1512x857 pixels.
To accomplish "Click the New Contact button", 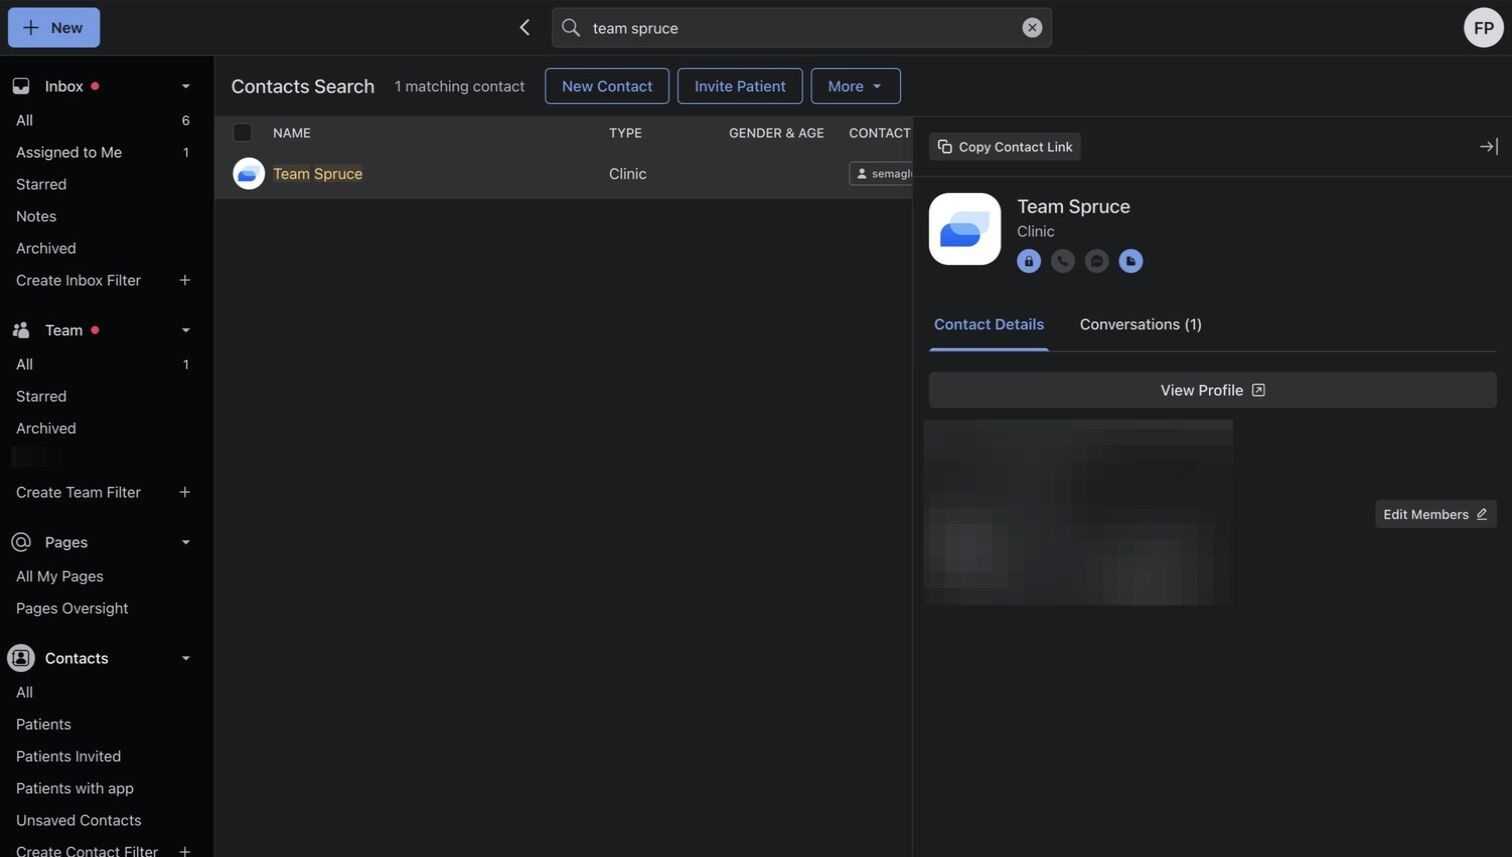I will click(x=607, y=86).
